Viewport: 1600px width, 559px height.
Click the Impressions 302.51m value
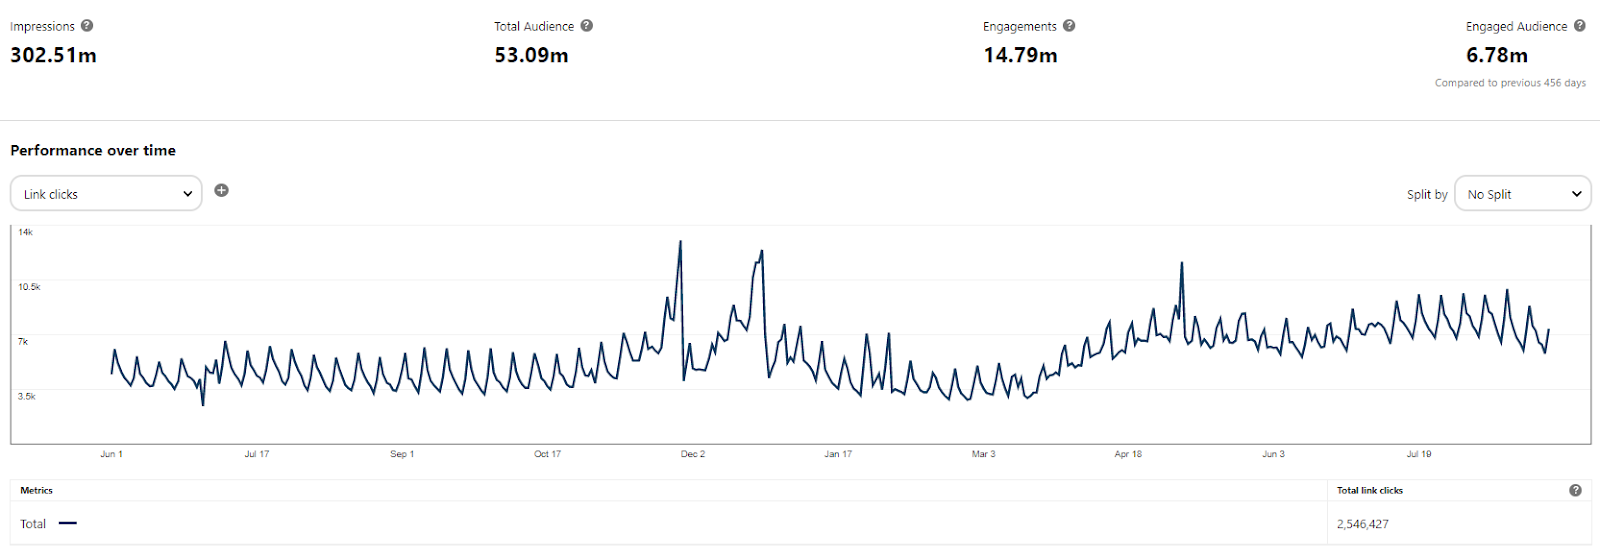pyautogui.click(x=54, y=55)
